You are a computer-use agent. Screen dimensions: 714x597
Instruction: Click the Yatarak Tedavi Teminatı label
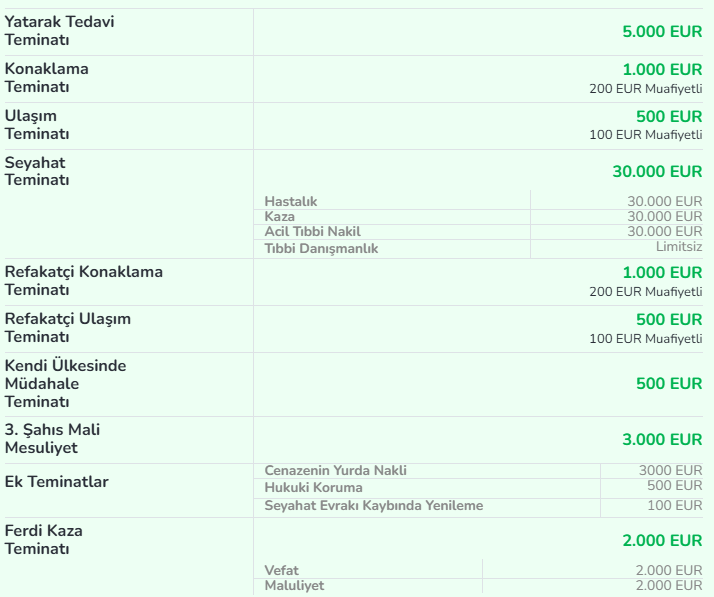click(59, 31)
